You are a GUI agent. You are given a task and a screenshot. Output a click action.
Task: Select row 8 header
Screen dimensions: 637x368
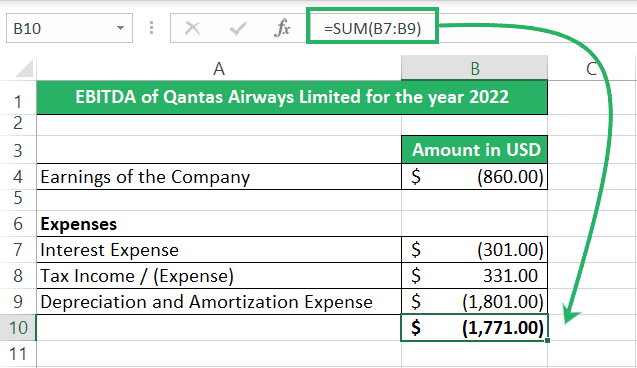[x=18, y=275]
